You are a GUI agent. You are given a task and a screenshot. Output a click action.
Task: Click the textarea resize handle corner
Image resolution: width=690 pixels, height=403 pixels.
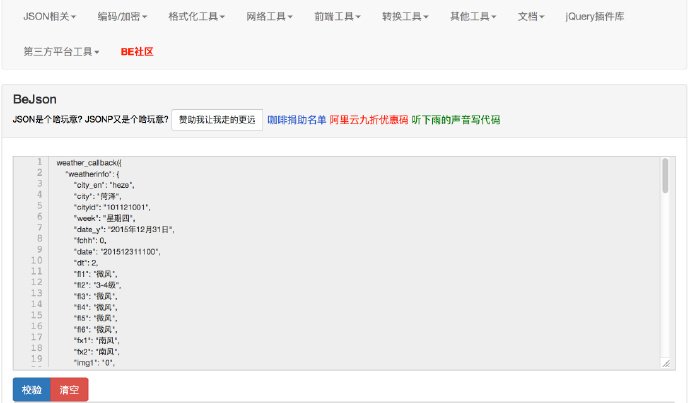point(666,363)
